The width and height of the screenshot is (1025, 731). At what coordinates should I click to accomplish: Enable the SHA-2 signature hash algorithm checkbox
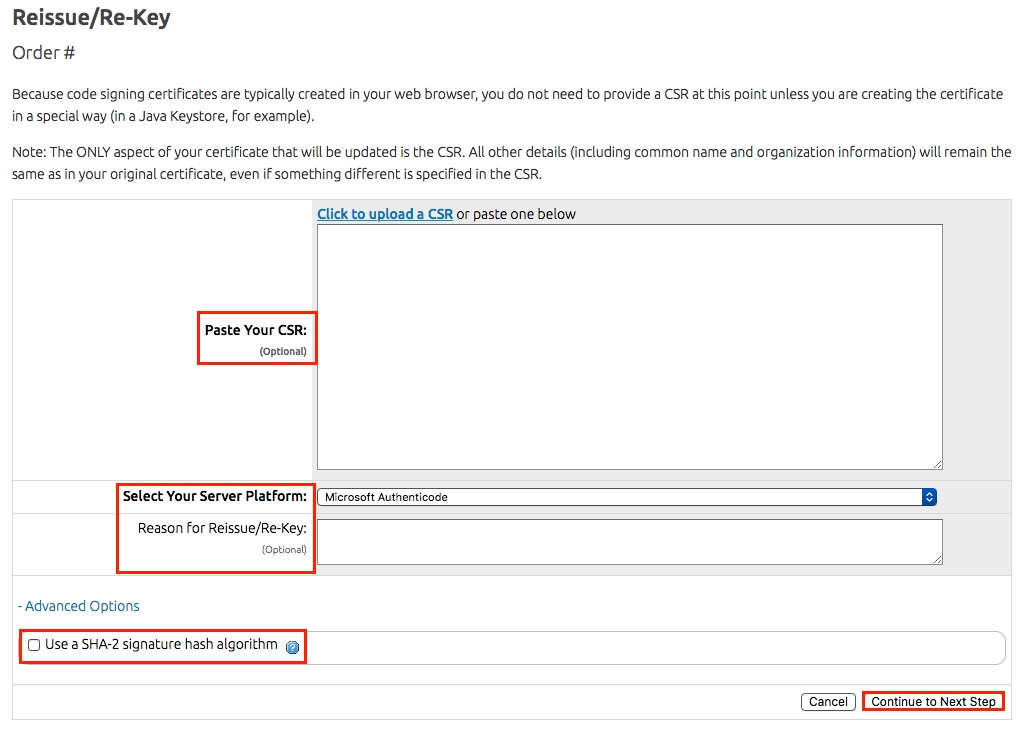pyautogui.click(x=34, y=645)
